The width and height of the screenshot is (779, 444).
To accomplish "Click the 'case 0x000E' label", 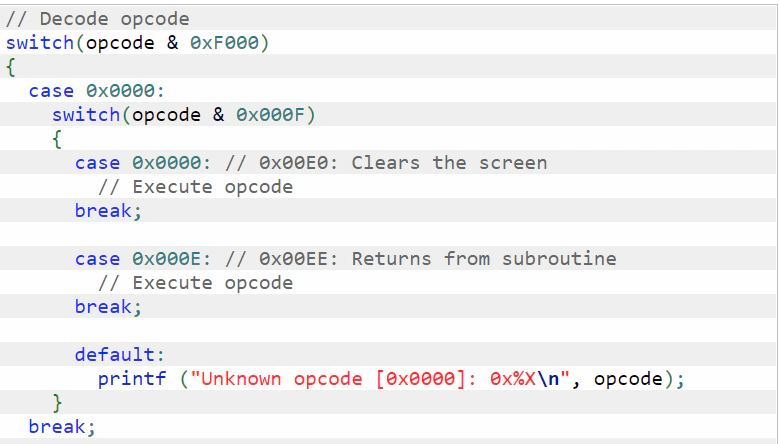I will [143, 259].
